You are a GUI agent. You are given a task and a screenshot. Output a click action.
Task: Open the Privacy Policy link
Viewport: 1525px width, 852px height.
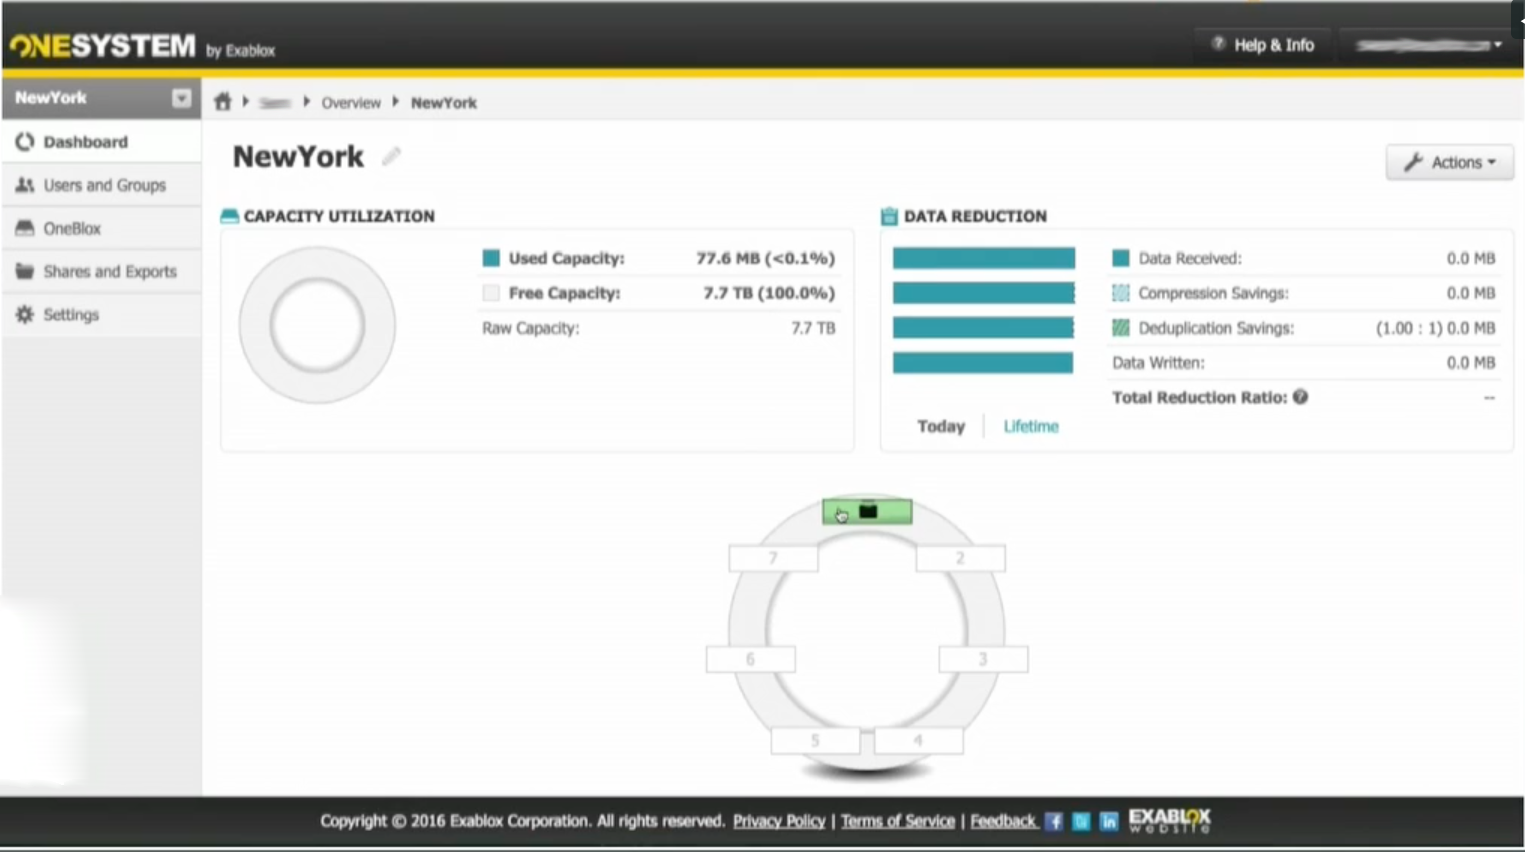click(x=779, y=821)
